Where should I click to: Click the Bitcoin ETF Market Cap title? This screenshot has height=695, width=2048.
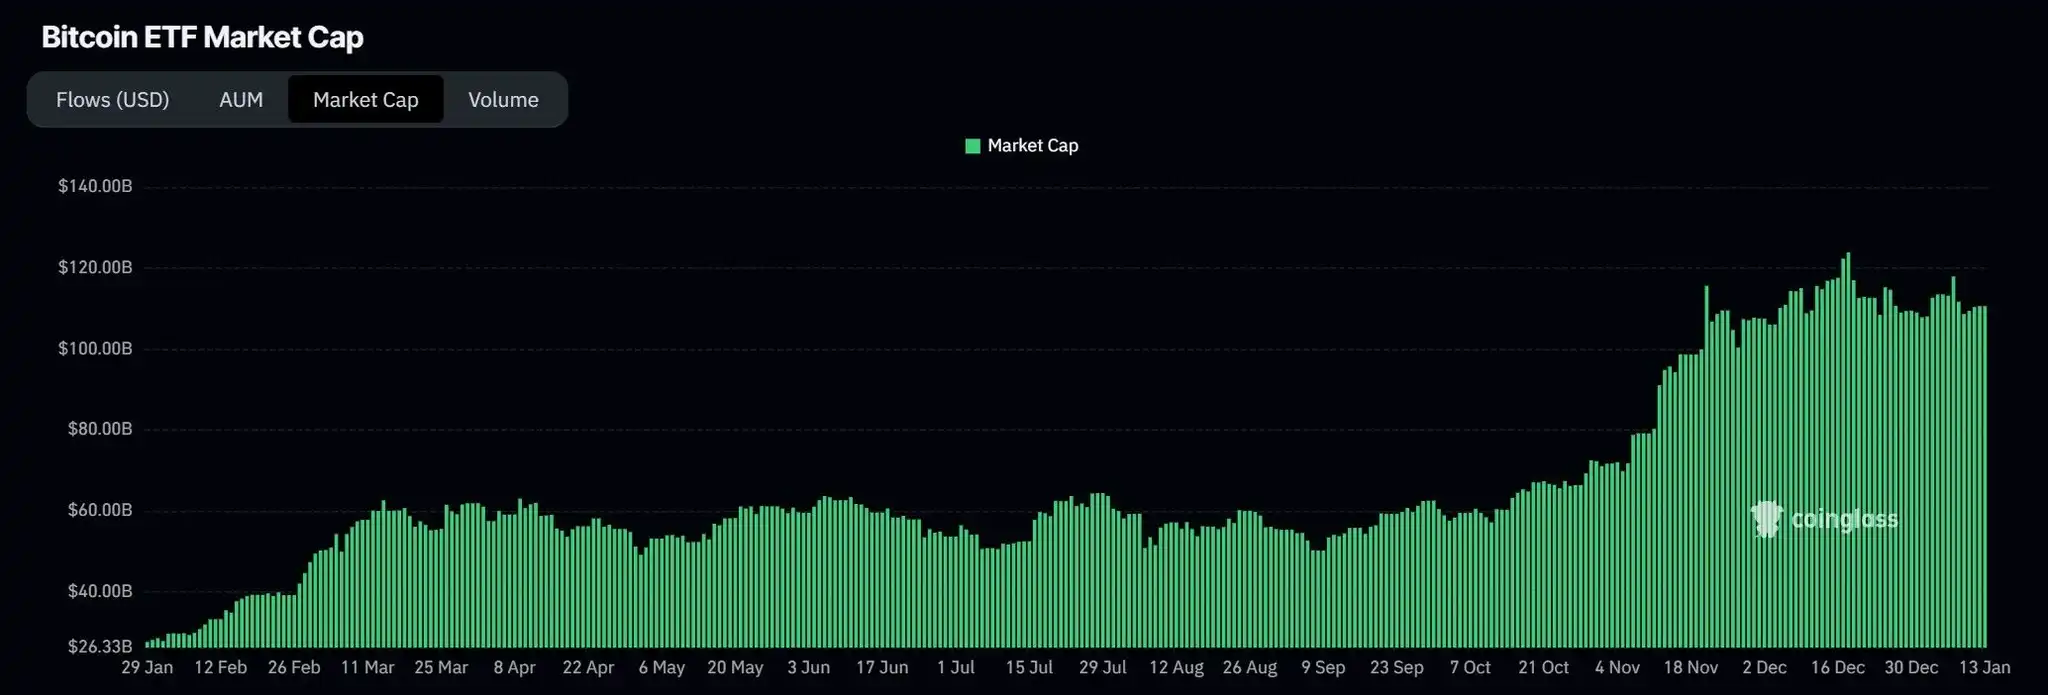[x=202, y=37]
